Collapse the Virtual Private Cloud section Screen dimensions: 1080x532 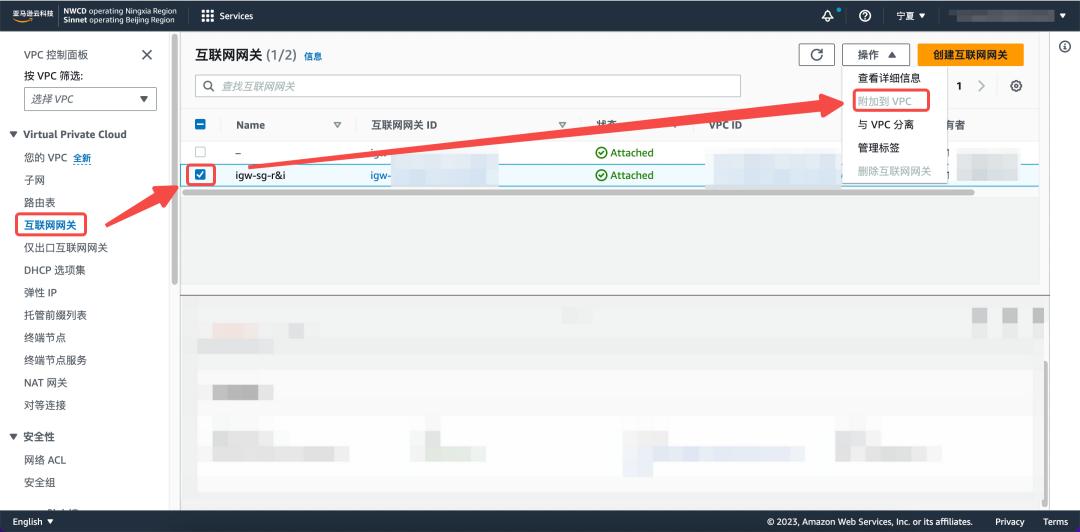pyautogui.click(x=14, y=134)
